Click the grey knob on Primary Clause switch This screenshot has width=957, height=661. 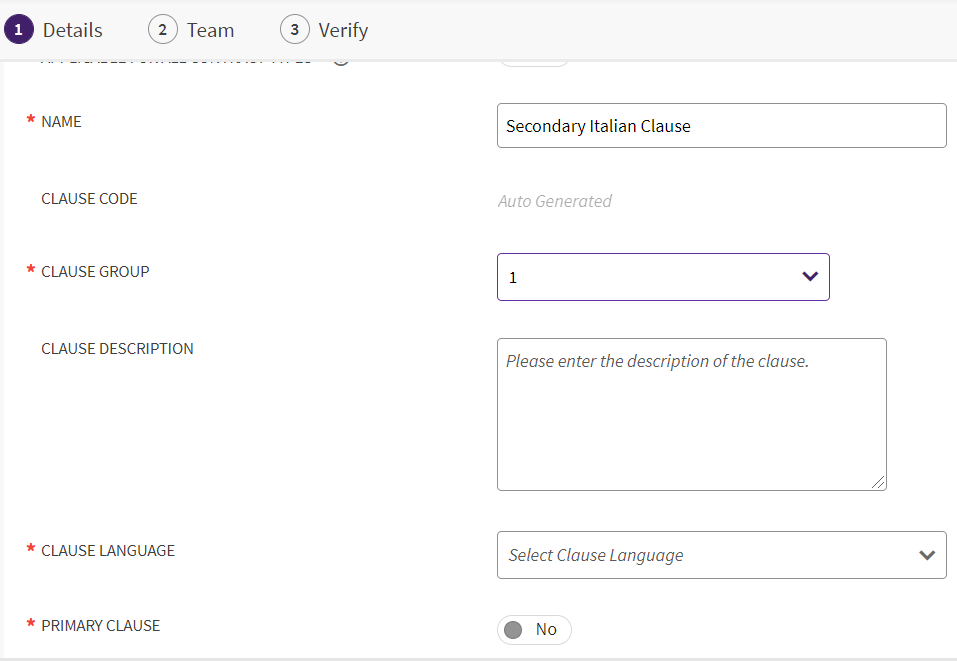[513, 630]
